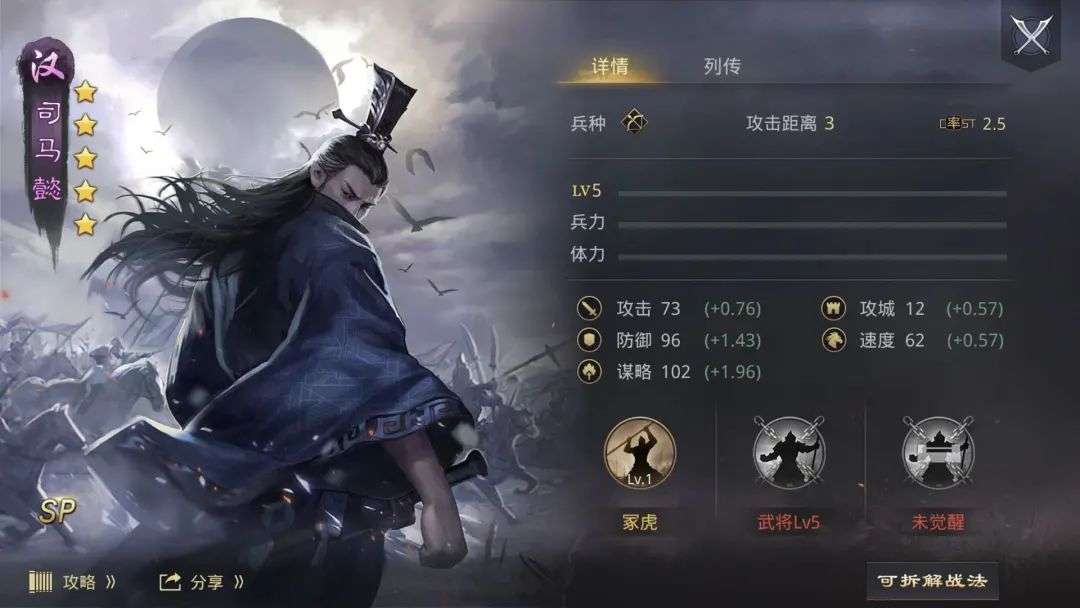
Task: Select the locked 未觉醒 skill slot
Action: point(937,453)
